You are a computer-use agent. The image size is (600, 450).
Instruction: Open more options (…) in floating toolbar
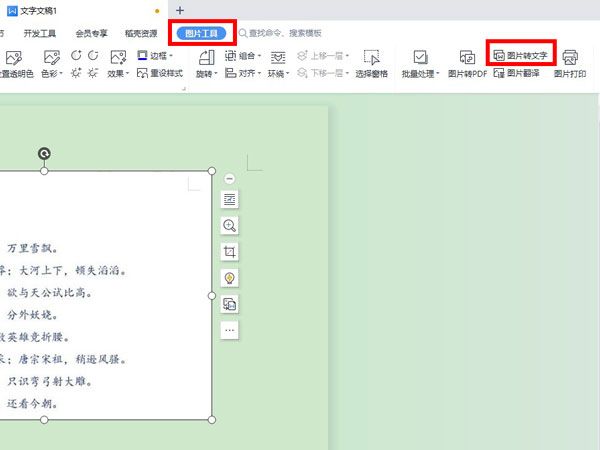click(x=230, y=330)
